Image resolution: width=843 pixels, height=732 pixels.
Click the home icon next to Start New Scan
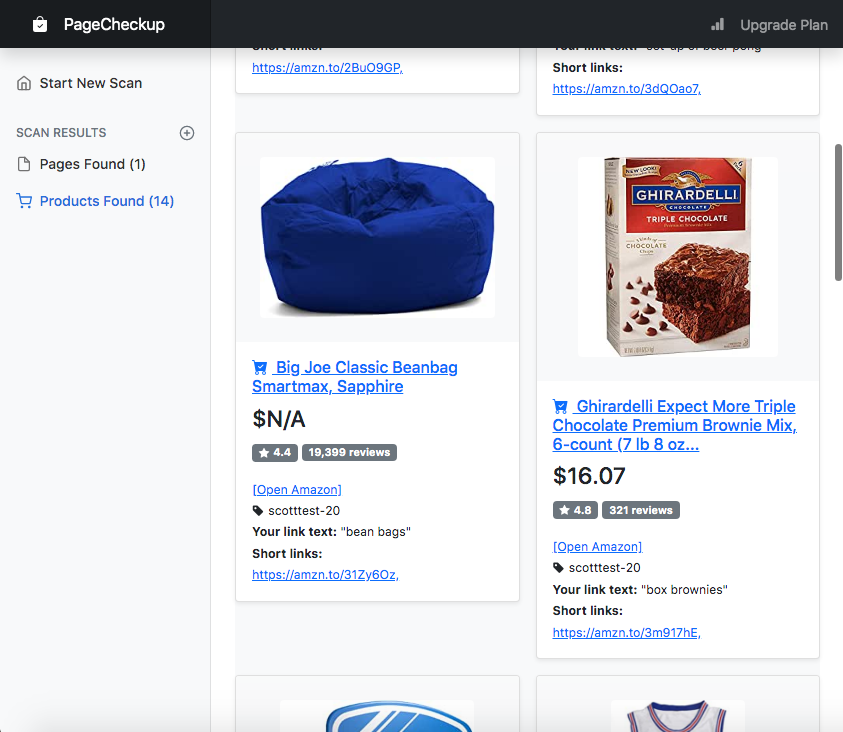(x=24, y=83)
